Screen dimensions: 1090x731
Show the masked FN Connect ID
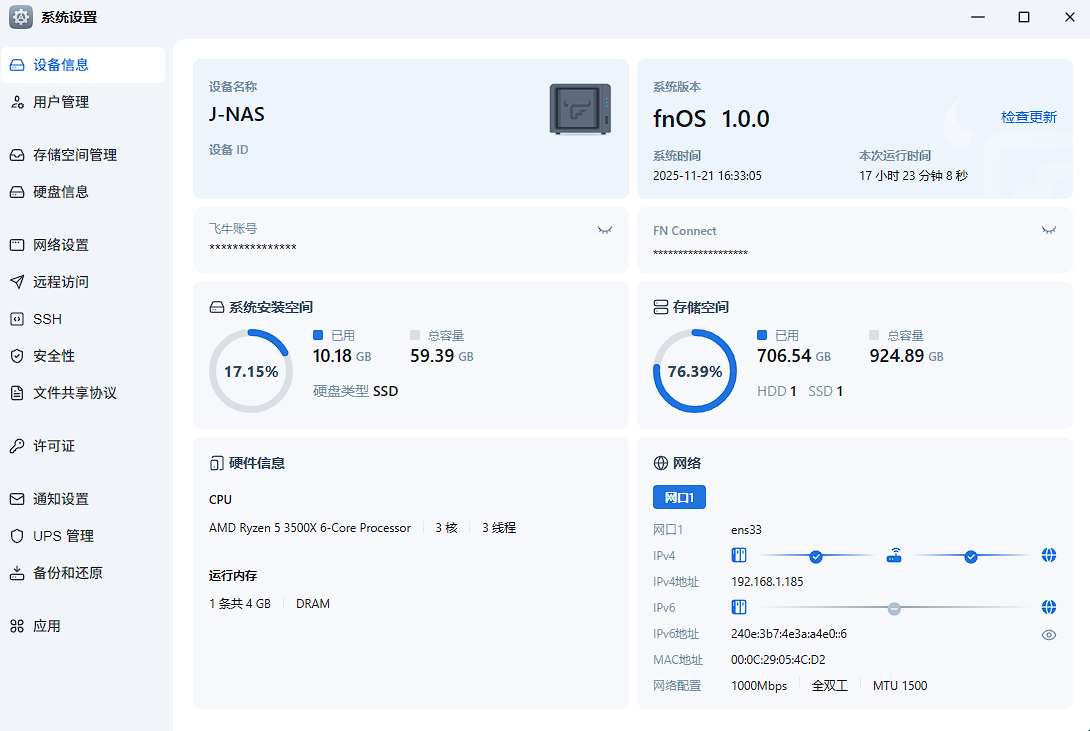tap(1048, 230)
